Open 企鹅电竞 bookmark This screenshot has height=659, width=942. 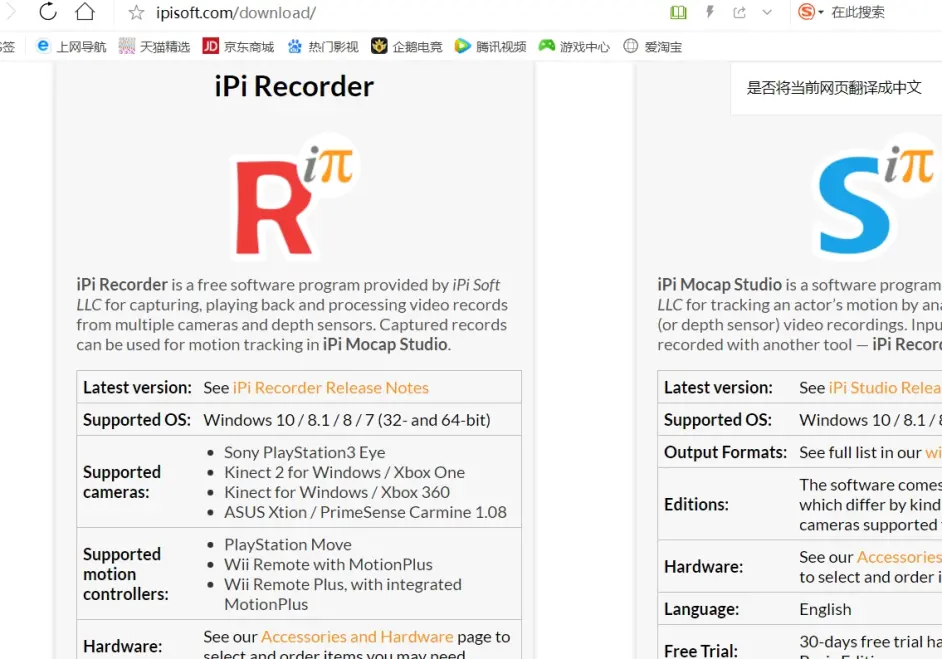pyautogui.click(x=407, y=46)
